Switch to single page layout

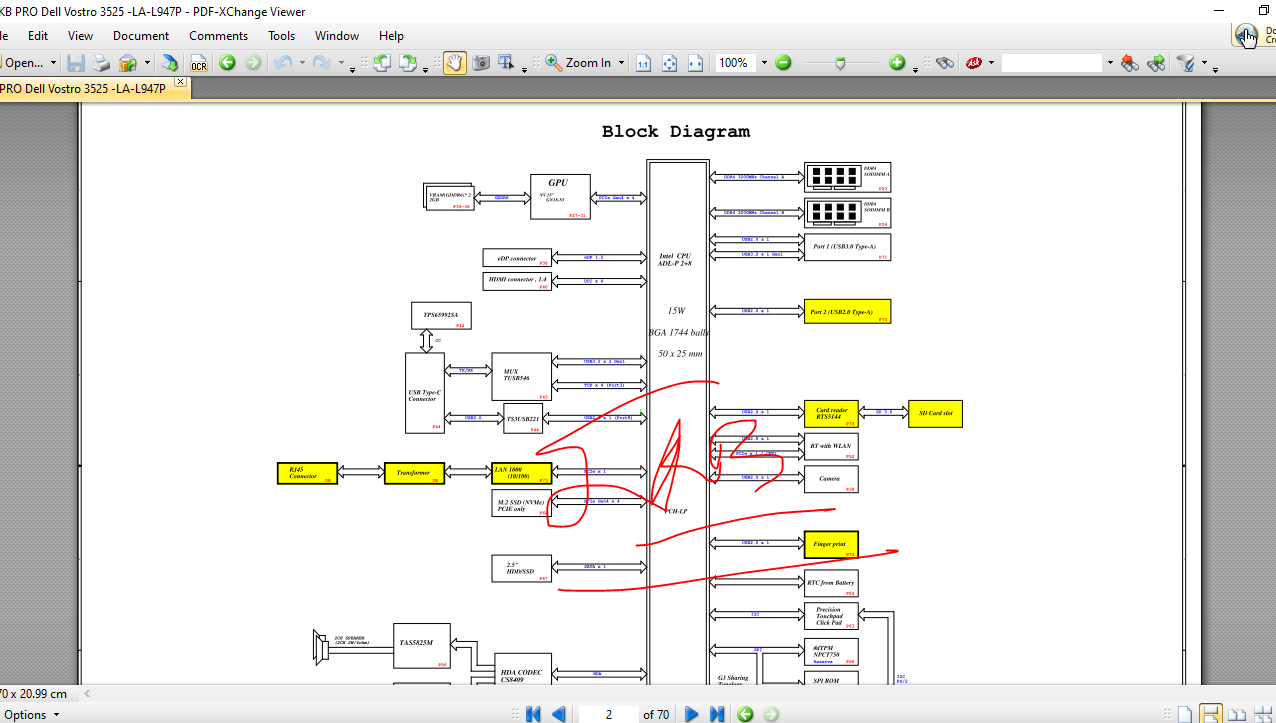tap(1185, 714)
